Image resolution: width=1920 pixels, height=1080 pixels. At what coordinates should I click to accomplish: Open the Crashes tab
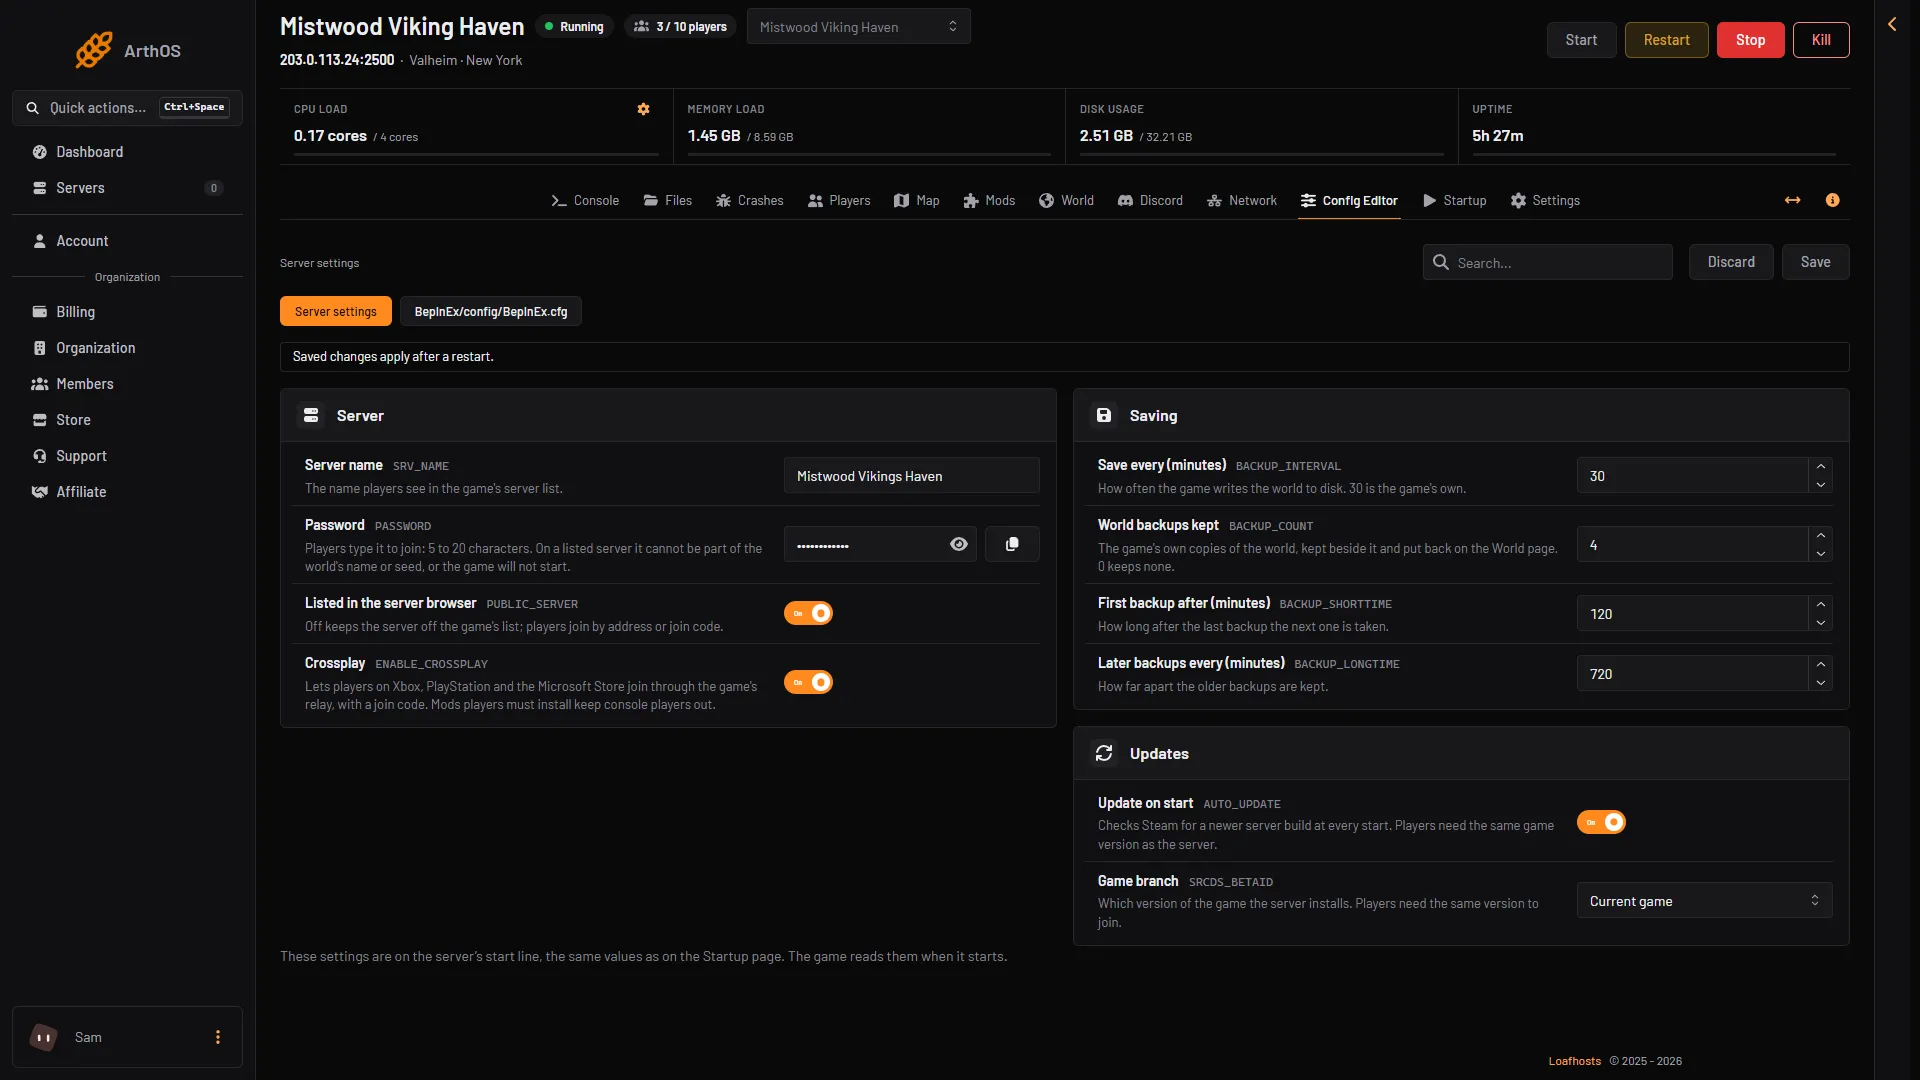(750, 201)
